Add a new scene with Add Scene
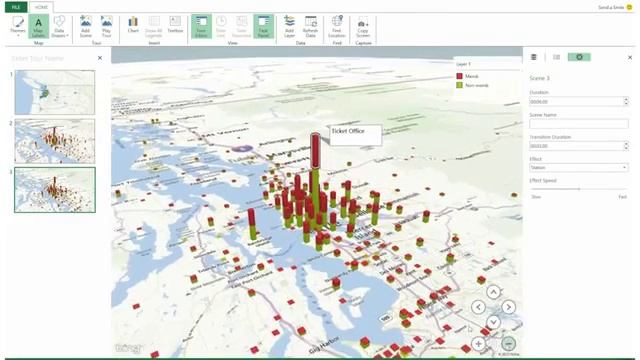The height and width of the screenshot is (360, 640). [x=86, y=27]
